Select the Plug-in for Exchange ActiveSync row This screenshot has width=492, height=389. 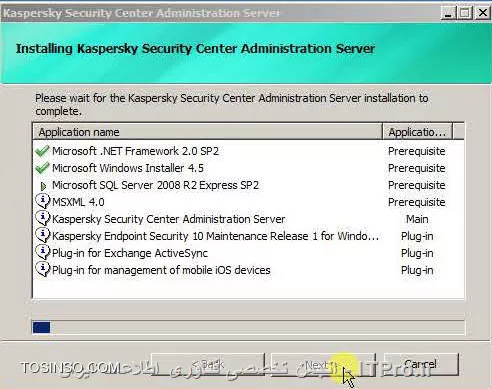248,253
